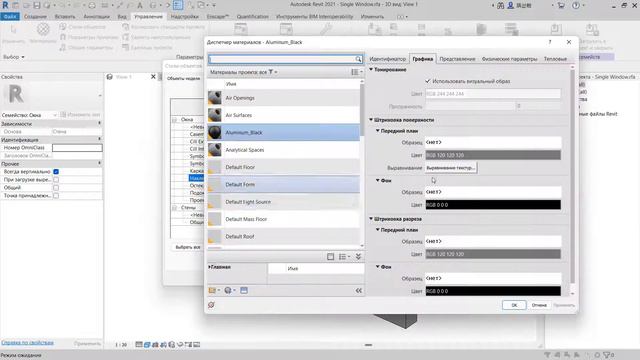The height and width of the screenshot is (360, 640).
Task: Open the 'Файл' ribbon tab
Action: [10, 17]
